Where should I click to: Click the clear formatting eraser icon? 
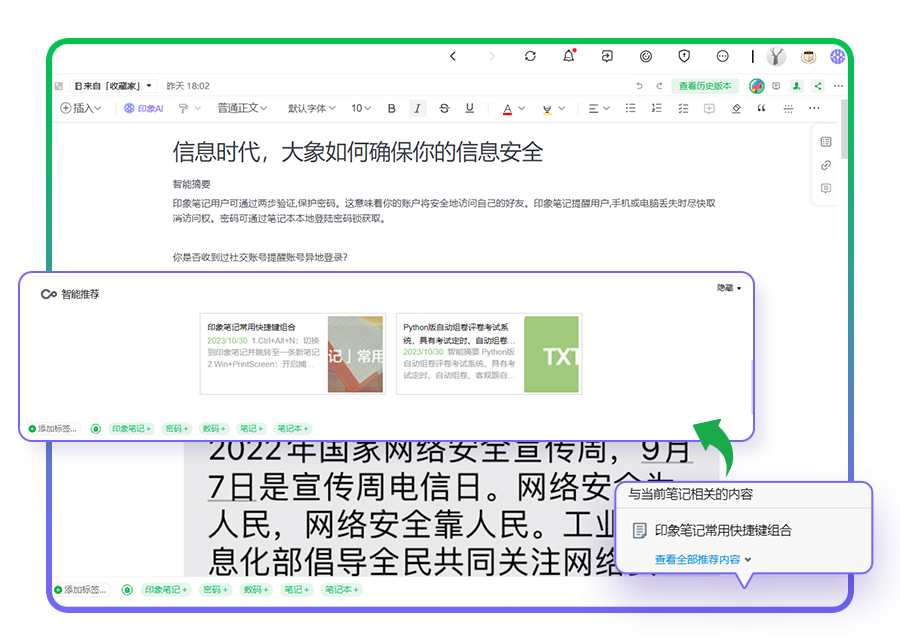[x=736, y=108]
